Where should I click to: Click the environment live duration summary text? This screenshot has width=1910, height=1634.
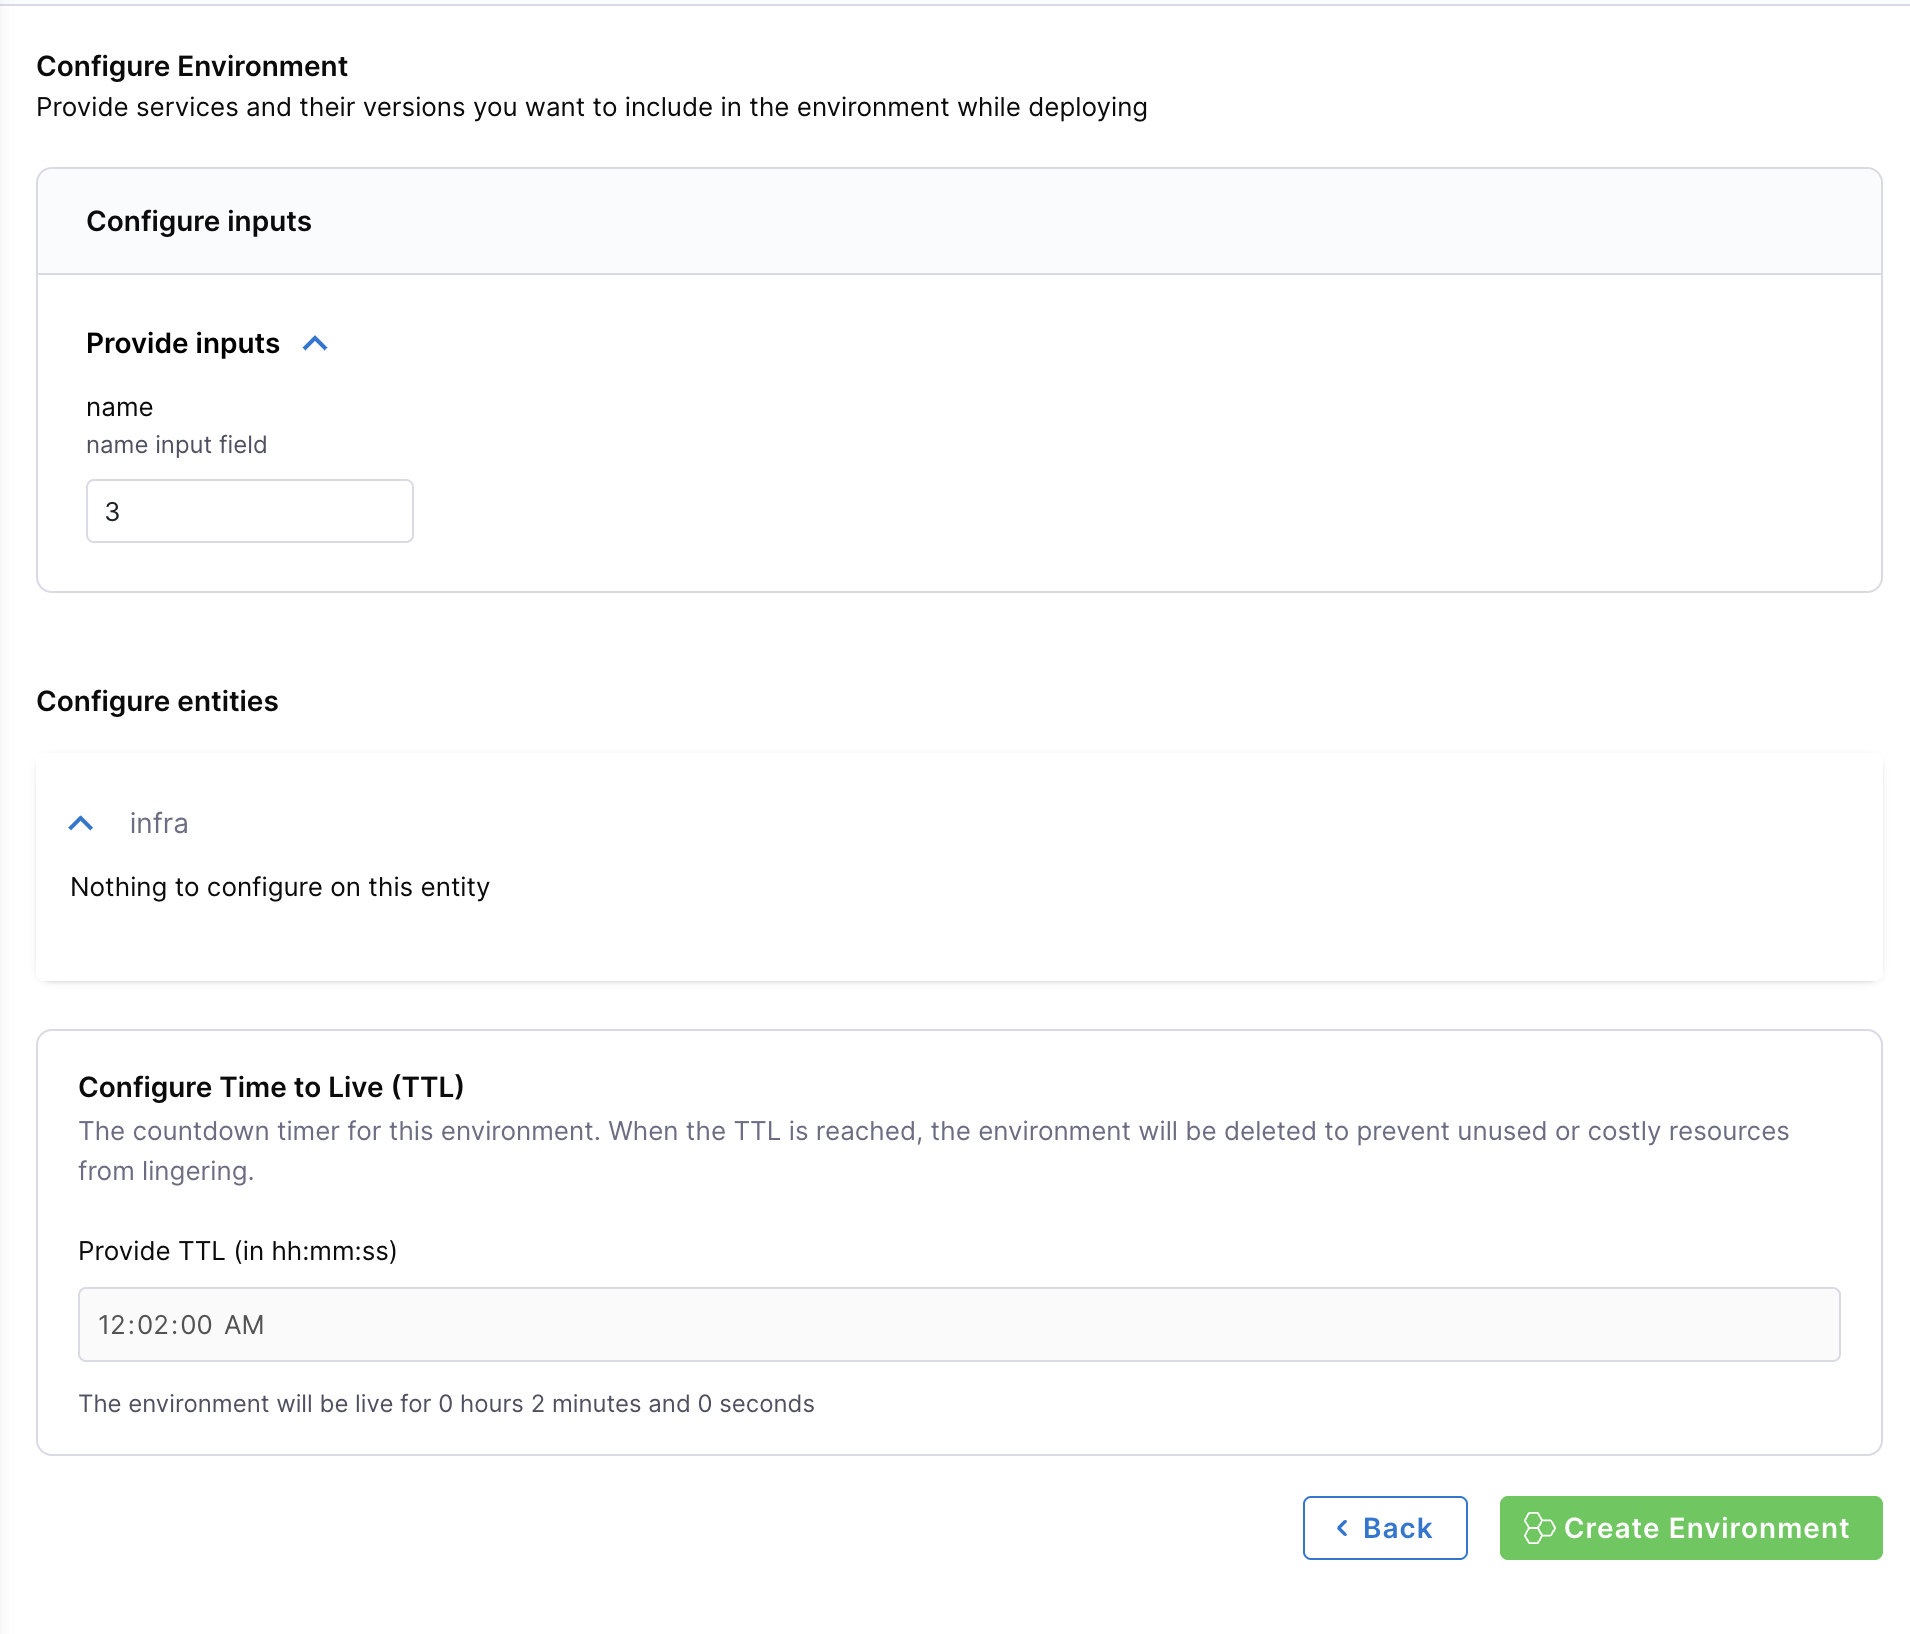pyautogui.click(x=446, y=1404)
